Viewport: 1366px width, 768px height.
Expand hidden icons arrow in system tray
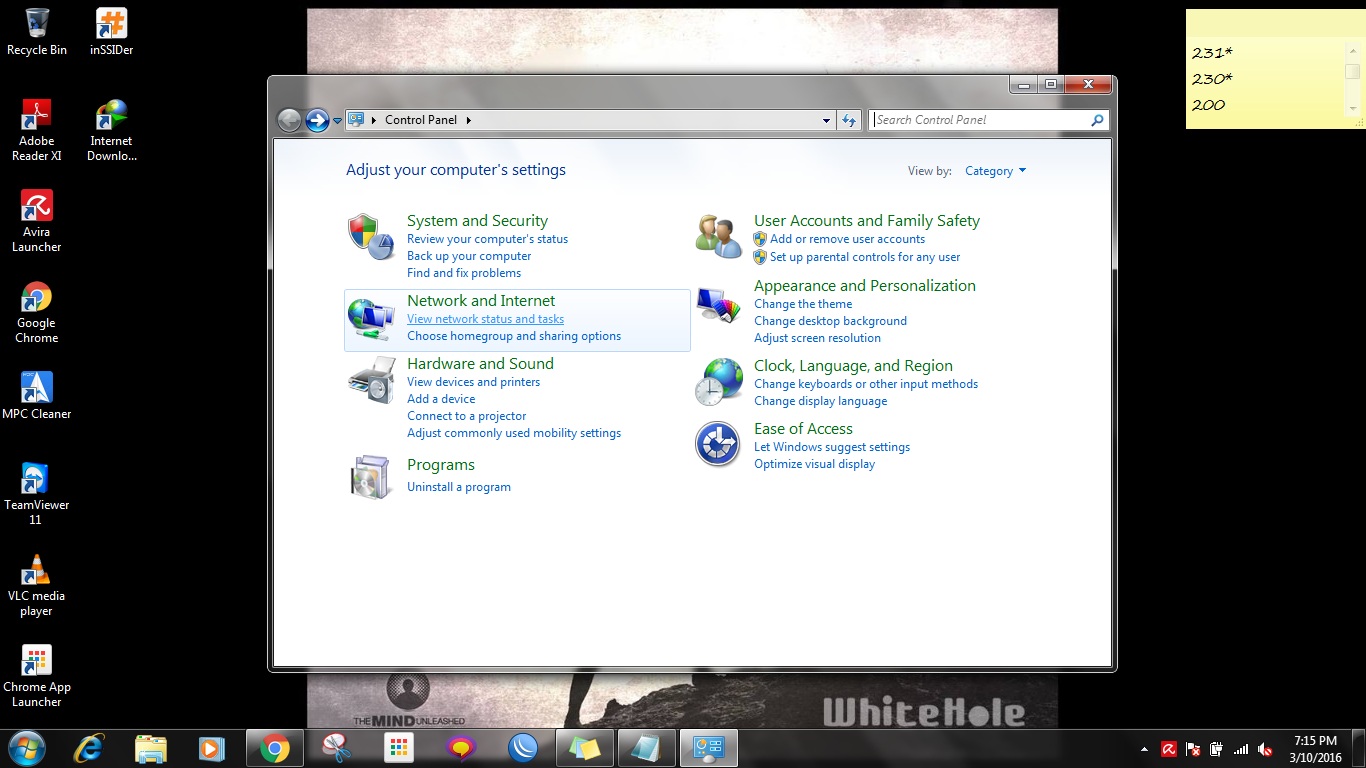(x=1143, y=748)
